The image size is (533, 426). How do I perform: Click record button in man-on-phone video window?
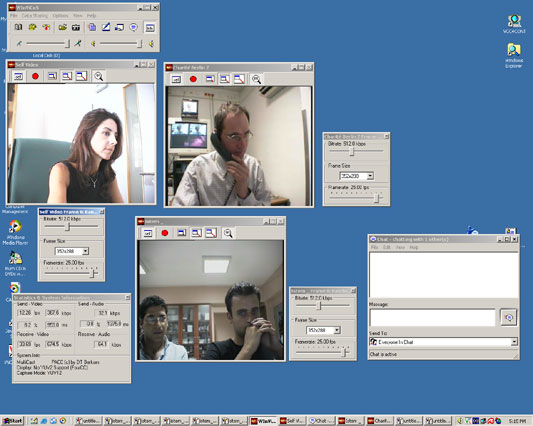(x=193, y=79)
